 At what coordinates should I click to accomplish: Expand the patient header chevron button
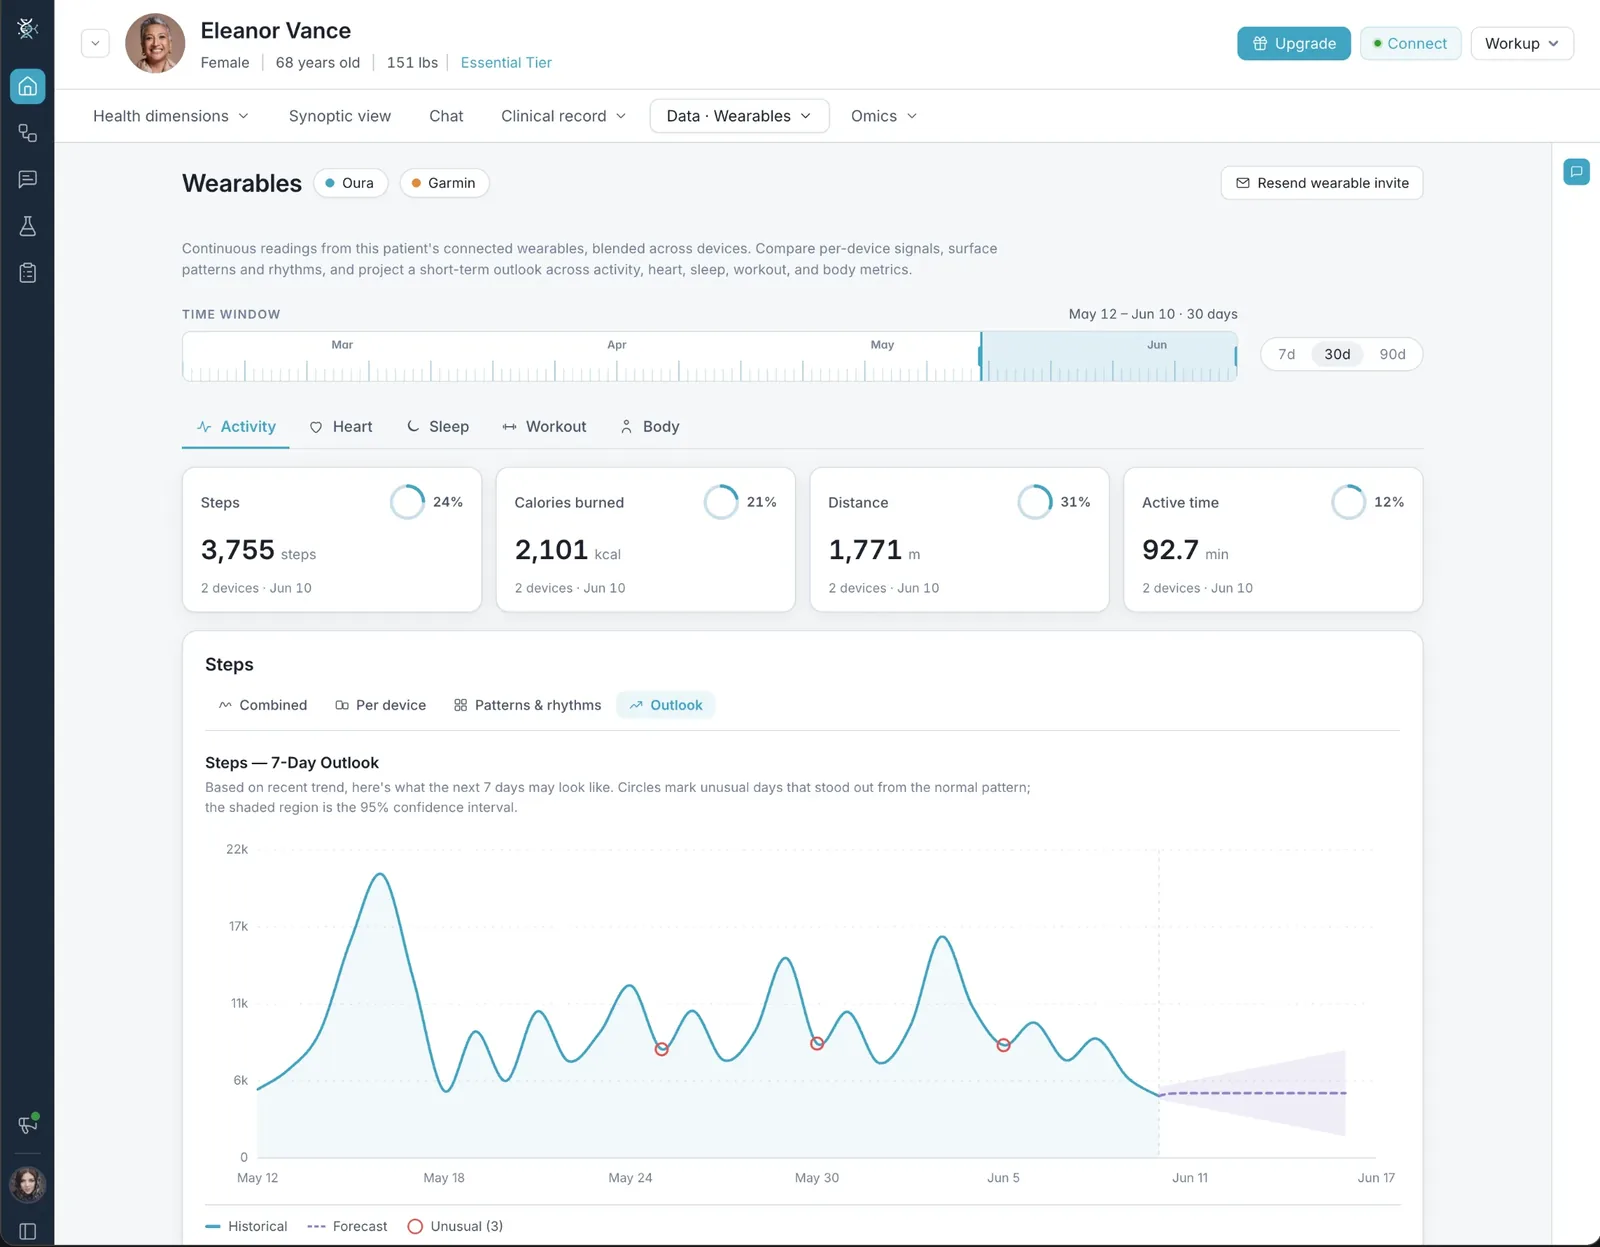pyautogui.click(x=95, y=43)
